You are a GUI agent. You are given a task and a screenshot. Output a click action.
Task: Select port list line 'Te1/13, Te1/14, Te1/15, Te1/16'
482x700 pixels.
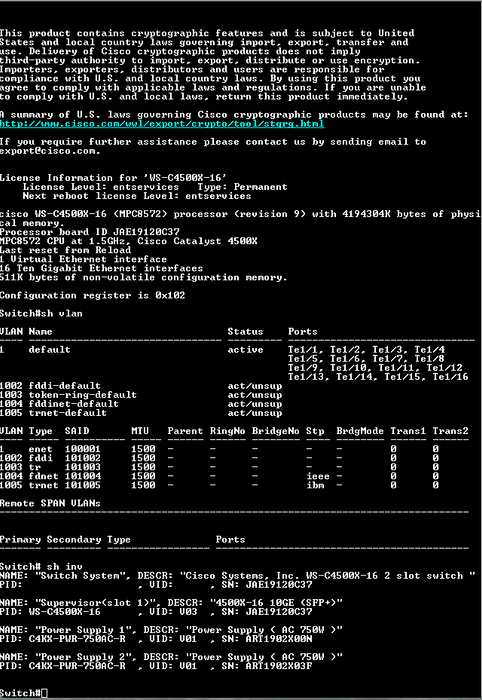(x=378, y=377)
